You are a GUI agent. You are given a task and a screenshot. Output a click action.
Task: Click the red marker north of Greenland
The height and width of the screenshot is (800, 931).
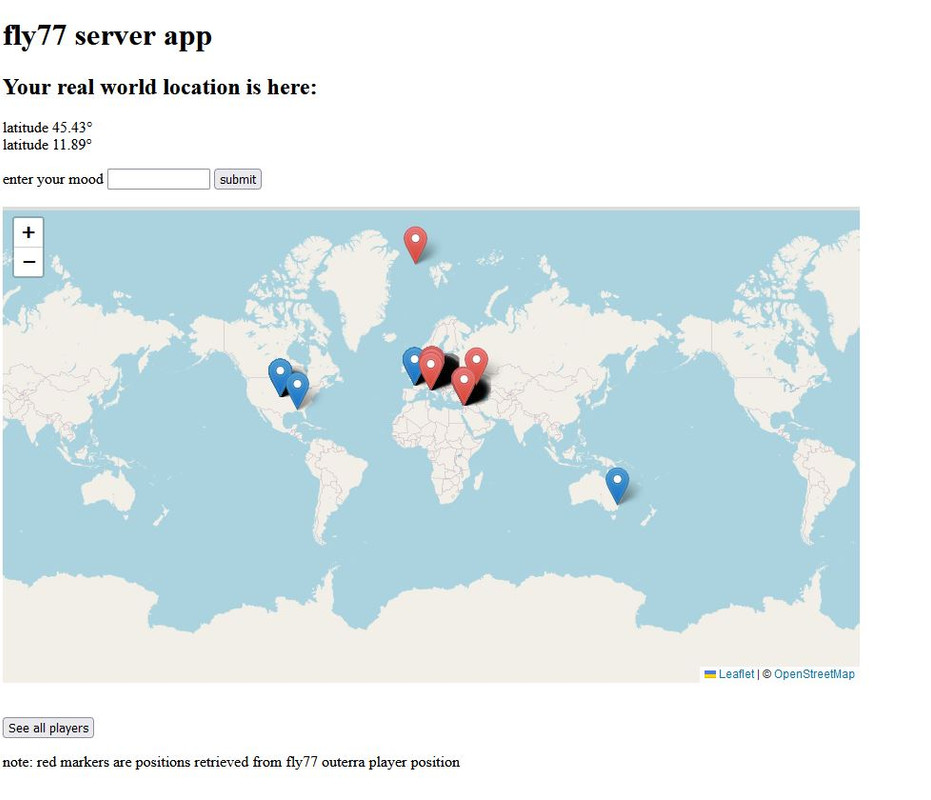pos(416,245)
